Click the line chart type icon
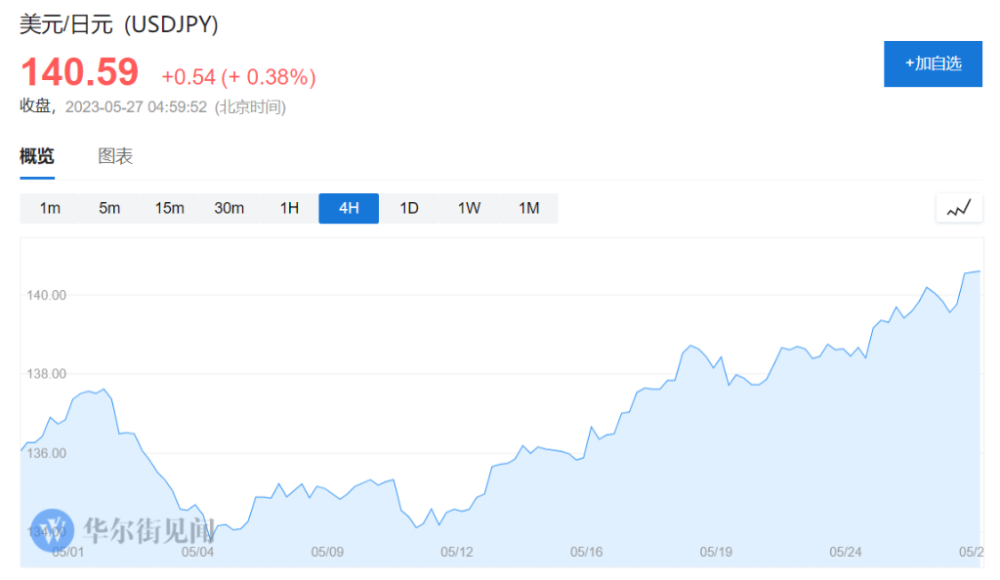Image resolution: width=1000 pixels, height=580 pixels. (x=959, y=208)
